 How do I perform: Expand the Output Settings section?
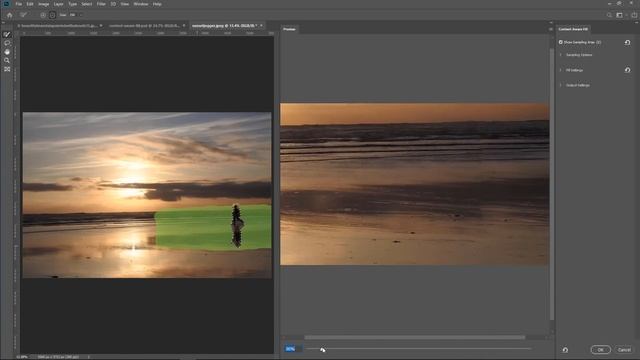pyautogui.click(x=560, y=85)
